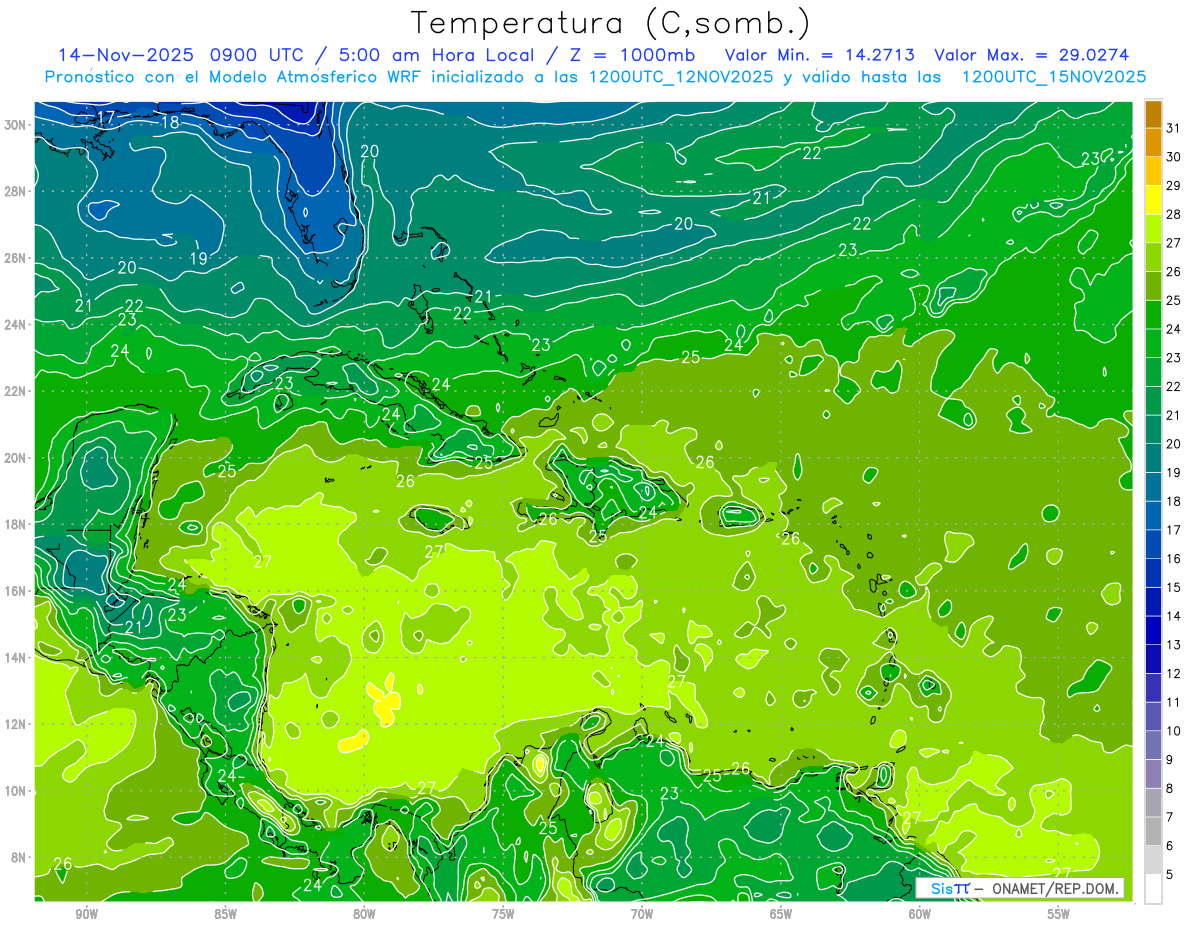This screenshot has height=927, width=1200.
Task: Click the colorbar label '25'
Action: click(x=1174, y=301)
